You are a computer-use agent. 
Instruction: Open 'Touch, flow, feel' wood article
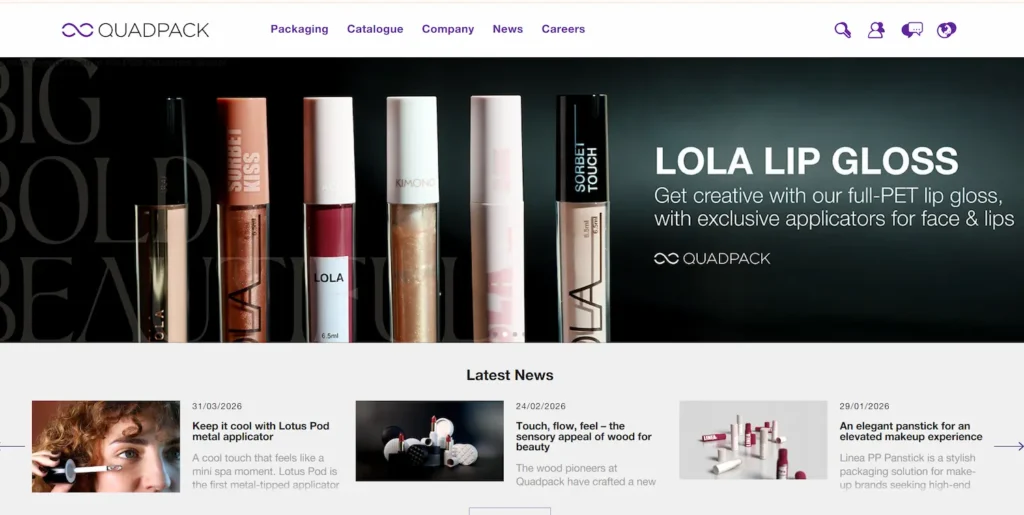tap(583, 436)
